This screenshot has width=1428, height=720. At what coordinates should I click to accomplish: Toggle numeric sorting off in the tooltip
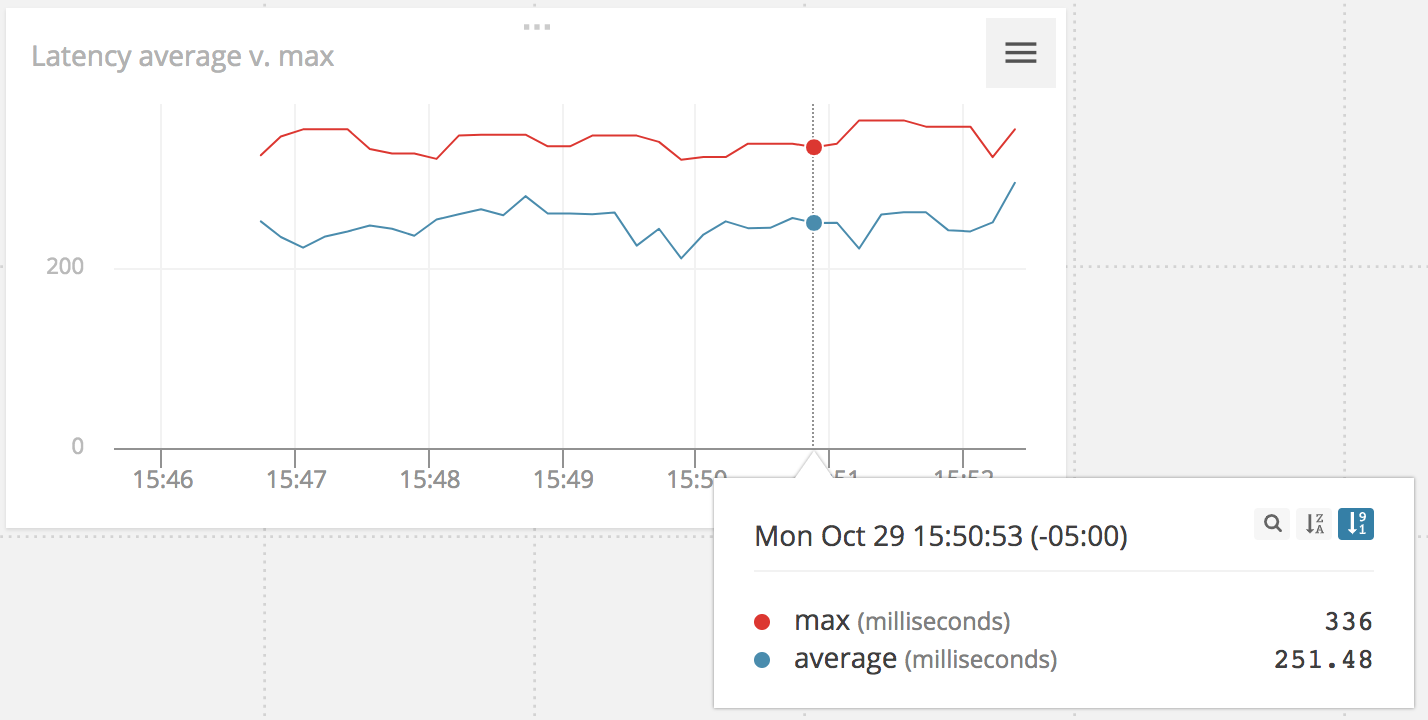(1355, 523)
